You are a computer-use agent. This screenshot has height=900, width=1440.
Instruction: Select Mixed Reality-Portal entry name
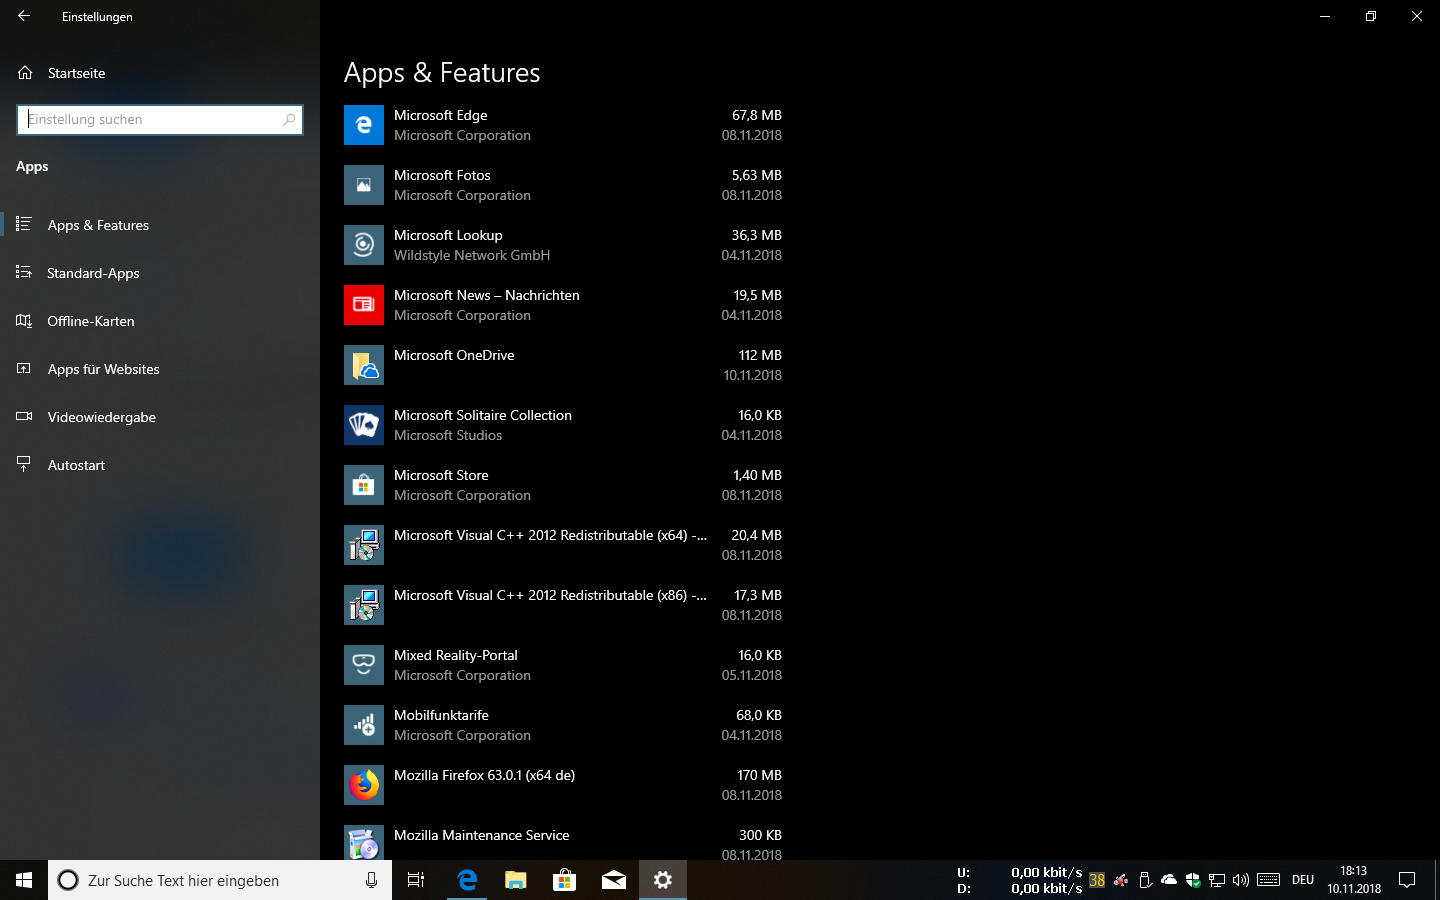[456, 655]
